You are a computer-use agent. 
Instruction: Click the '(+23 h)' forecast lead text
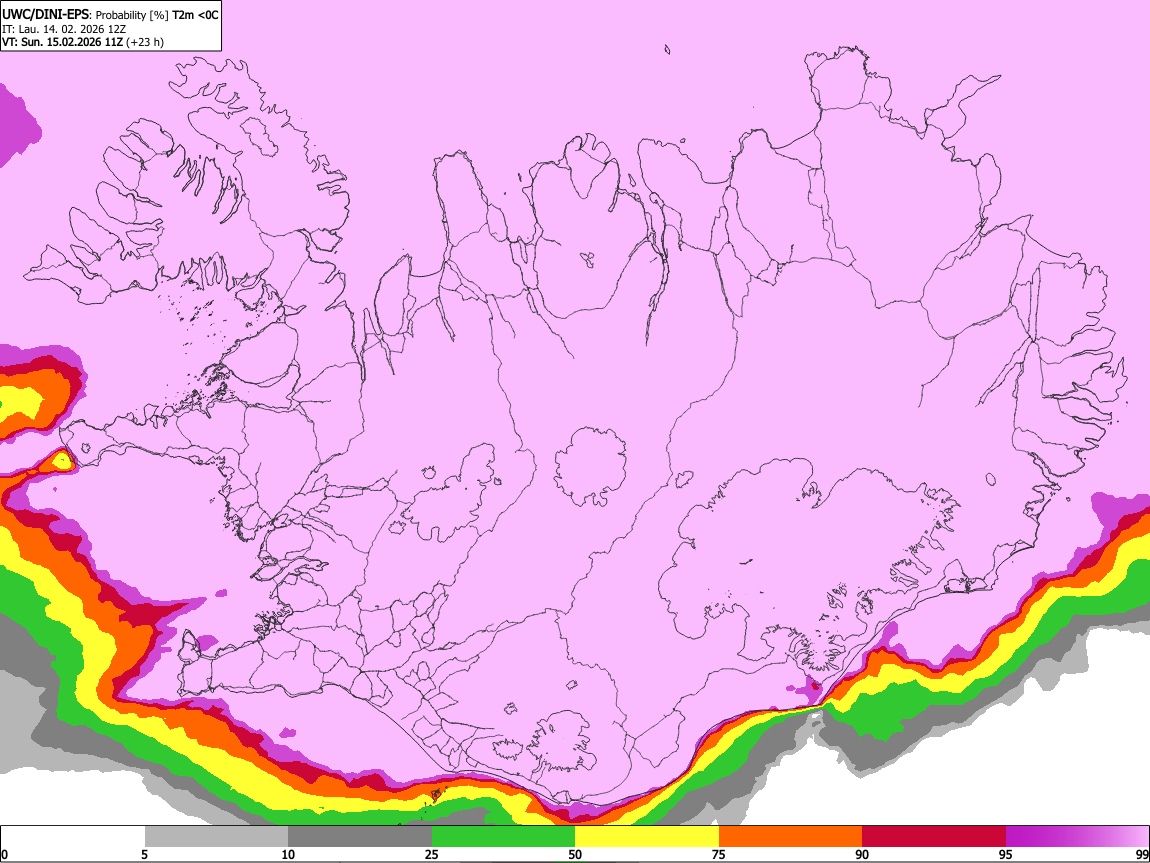(145, 42)
